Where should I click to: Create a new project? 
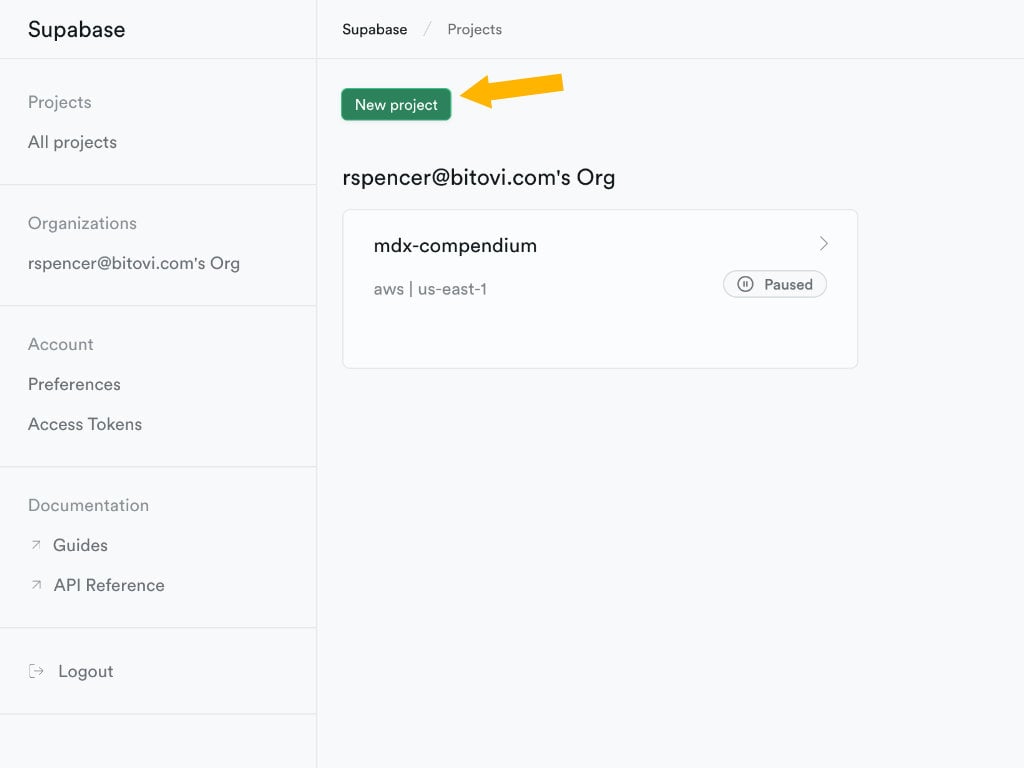click(x=395, y=104)
